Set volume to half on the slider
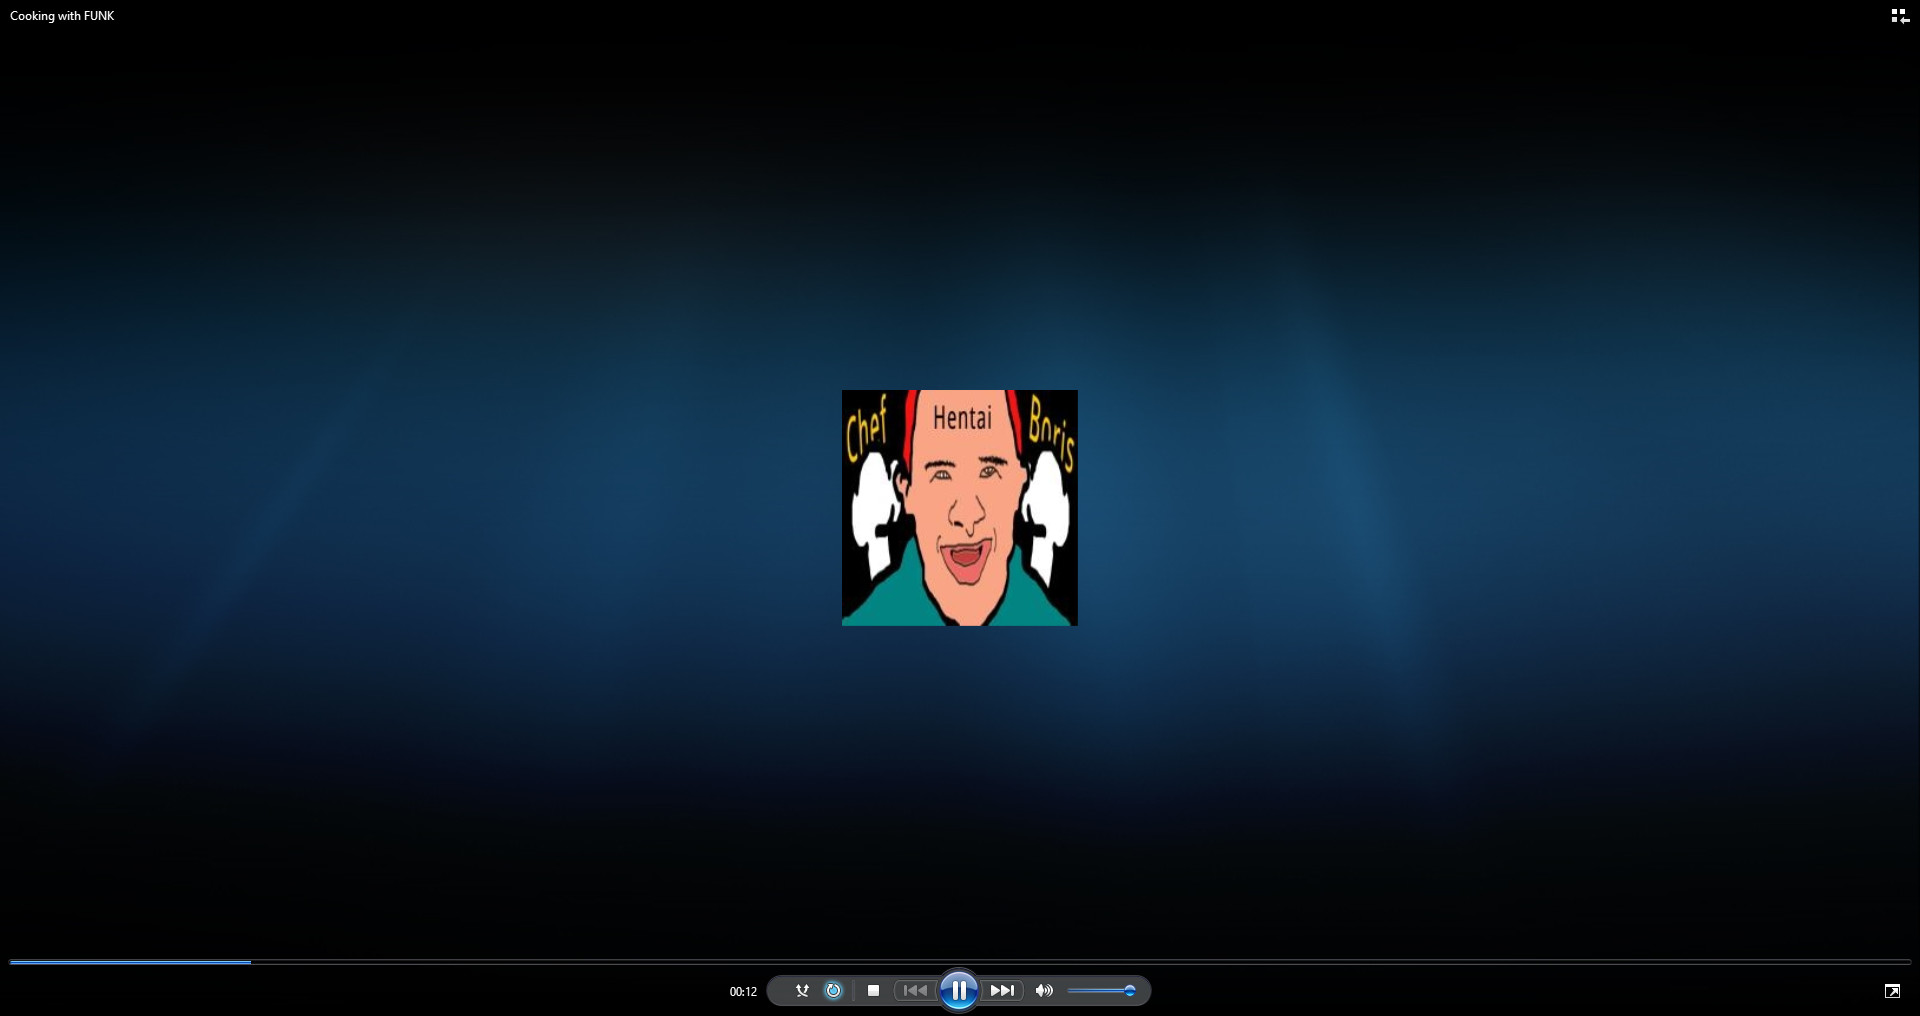Viewport: 1920px width, 1016px height. click(1100, 990)
